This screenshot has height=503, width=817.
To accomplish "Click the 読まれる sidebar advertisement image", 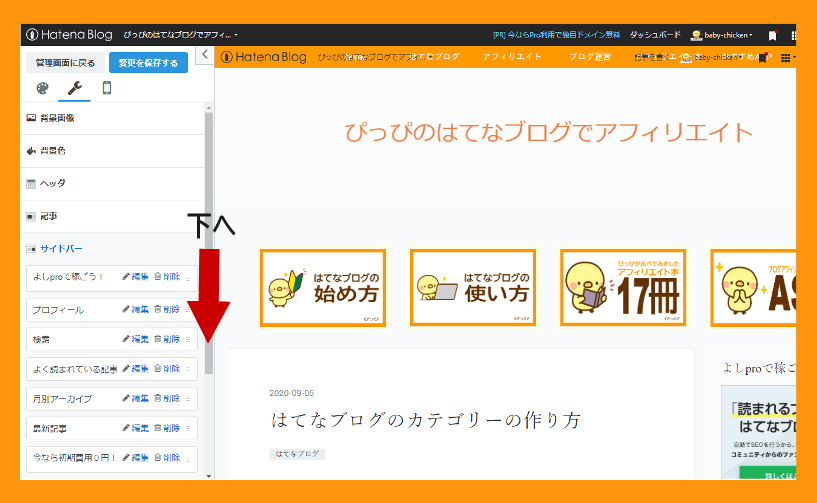I will click(x=759, y=433).
